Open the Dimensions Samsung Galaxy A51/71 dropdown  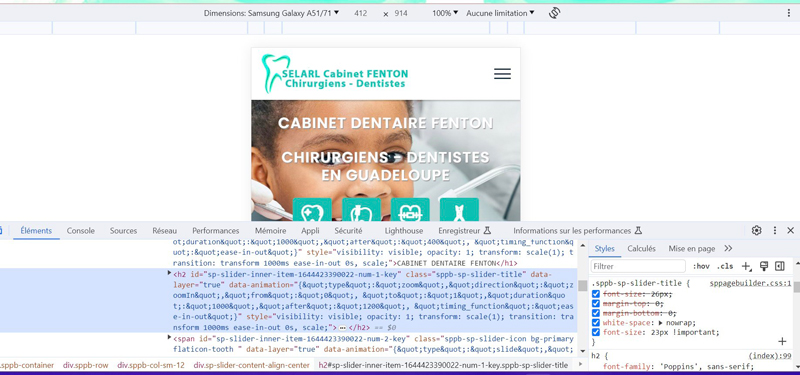click(x=271, y=13)
